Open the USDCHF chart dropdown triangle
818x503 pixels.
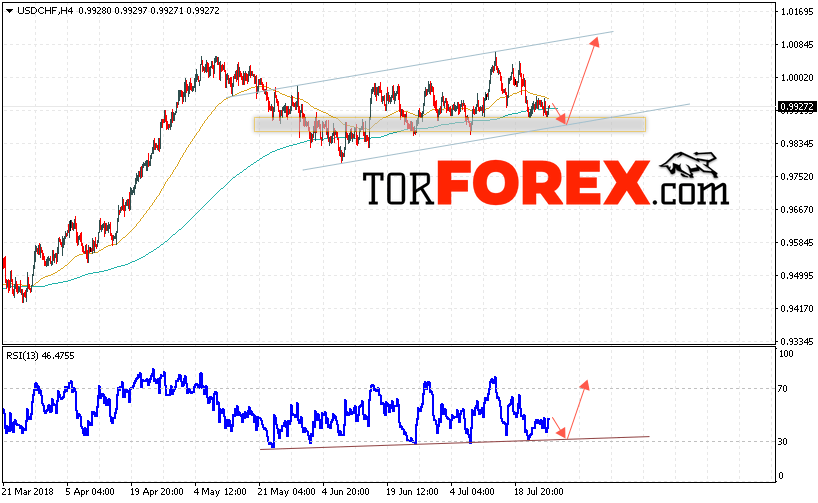pos(9,11)
